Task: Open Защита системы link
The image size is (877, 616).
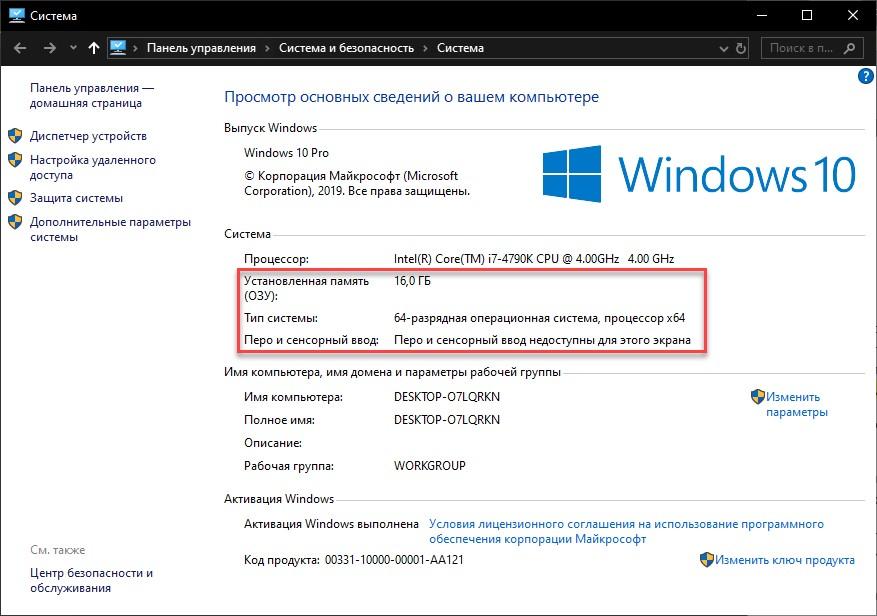Action: [x=76, y=198]
